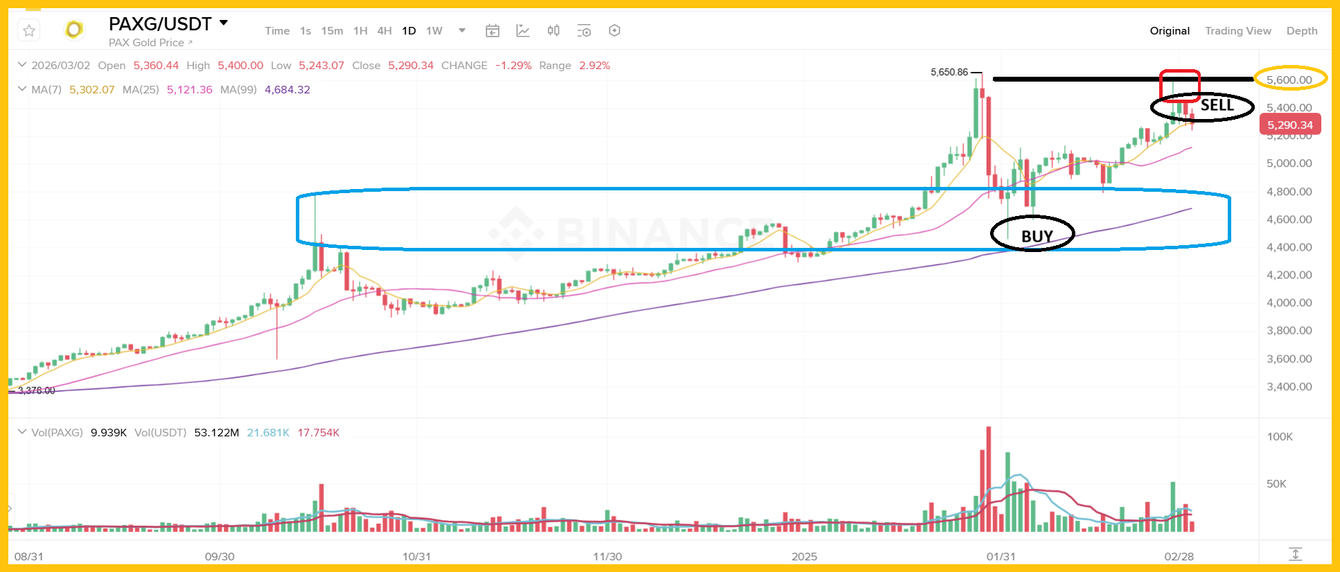The width and height of the screenshot is (1340, 572).
Task: Open the go-to-date calendar icon
Action: coord(492,31)
